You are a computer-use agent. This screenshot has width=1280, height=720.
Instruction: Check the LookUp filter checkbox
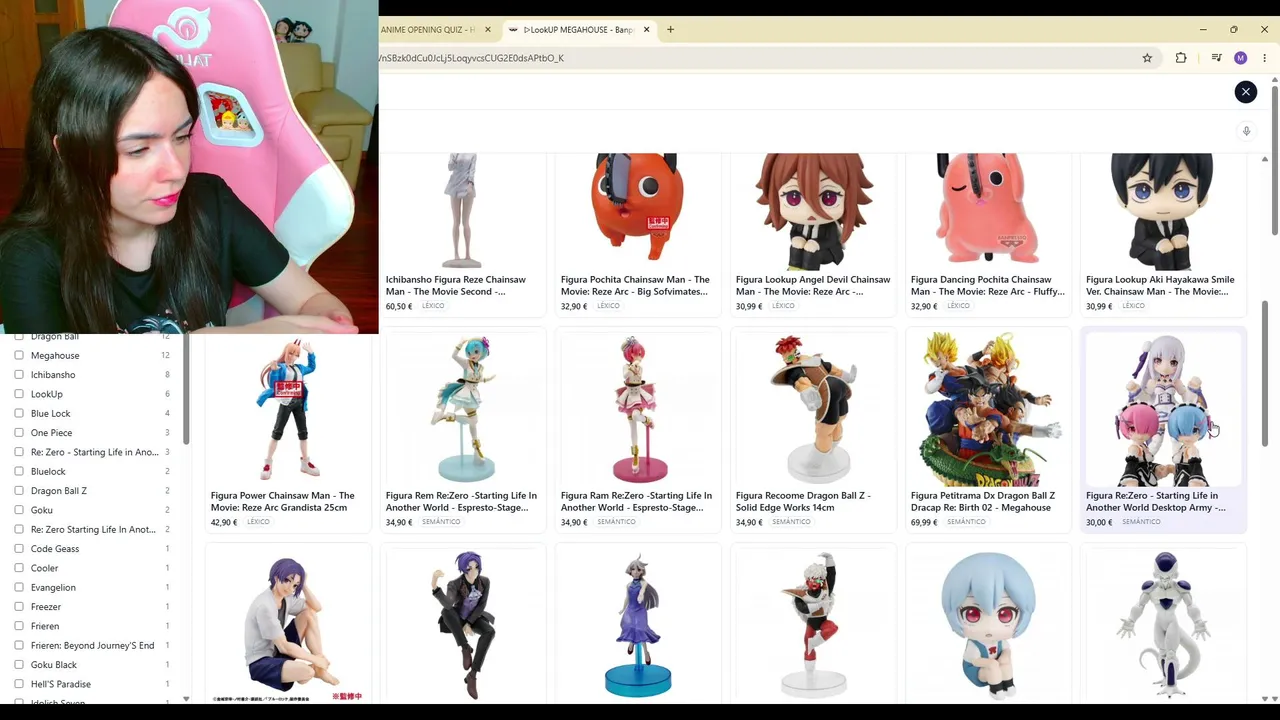19,394
